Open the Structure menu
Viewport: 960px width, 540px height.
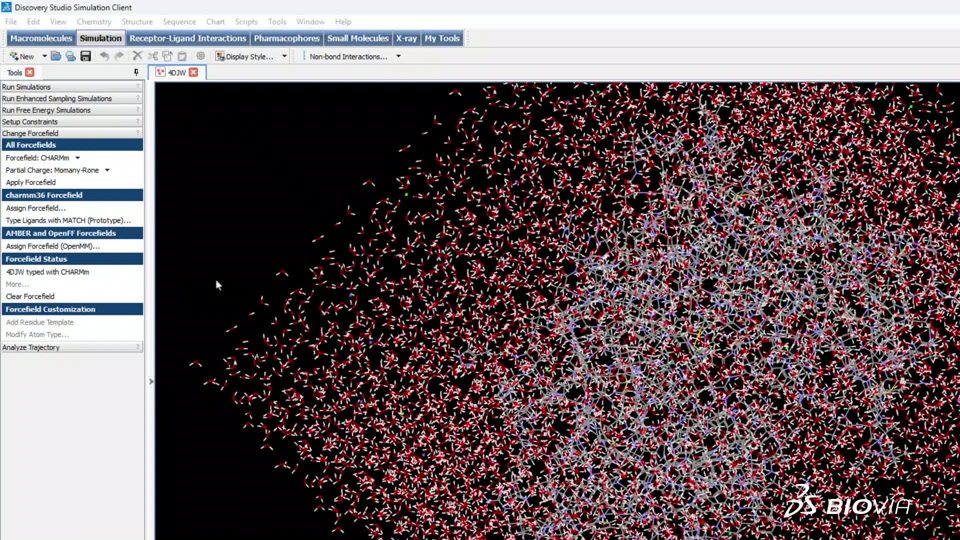click(137, 21)
